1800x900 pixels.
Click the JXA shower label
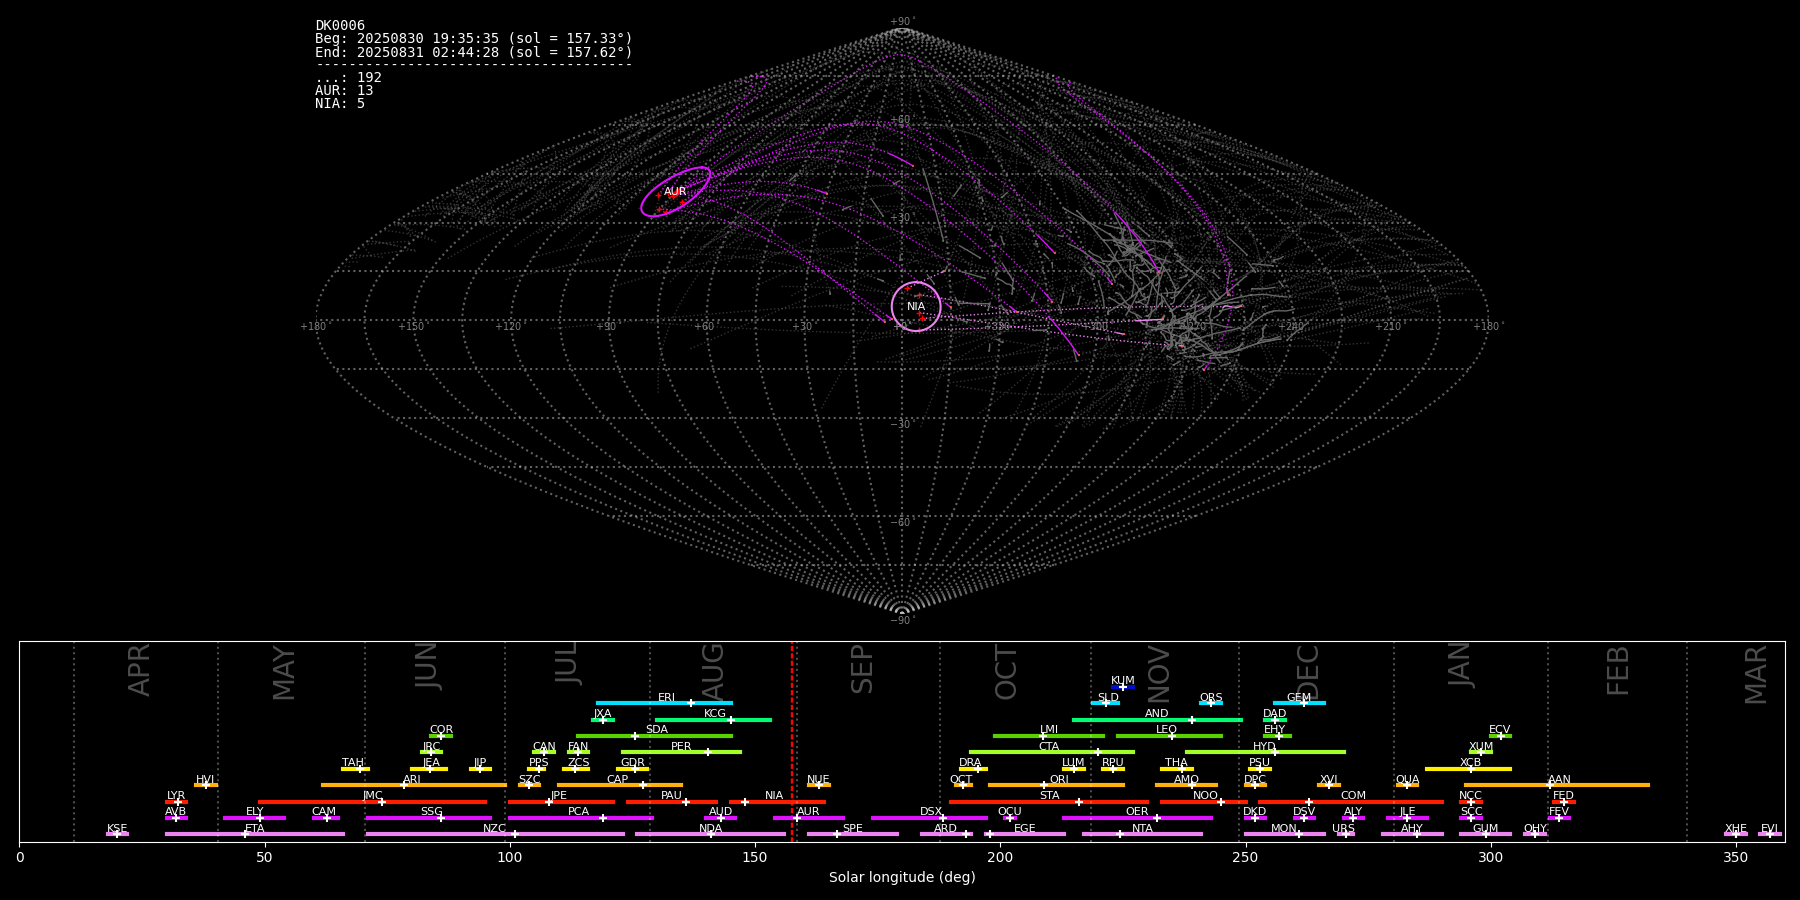(x=602, y=714)
